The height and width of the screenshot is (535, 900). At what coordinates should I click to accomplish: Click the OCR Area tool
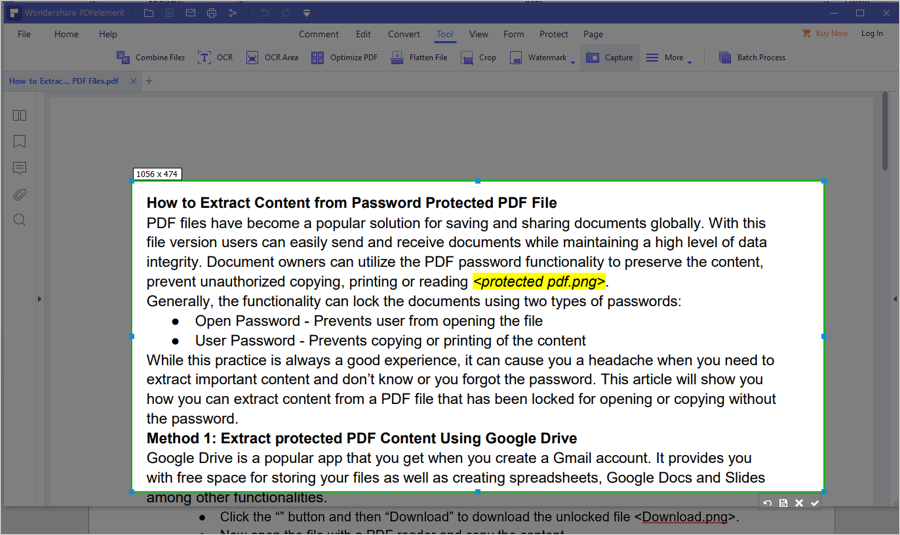tap(271, 58)
